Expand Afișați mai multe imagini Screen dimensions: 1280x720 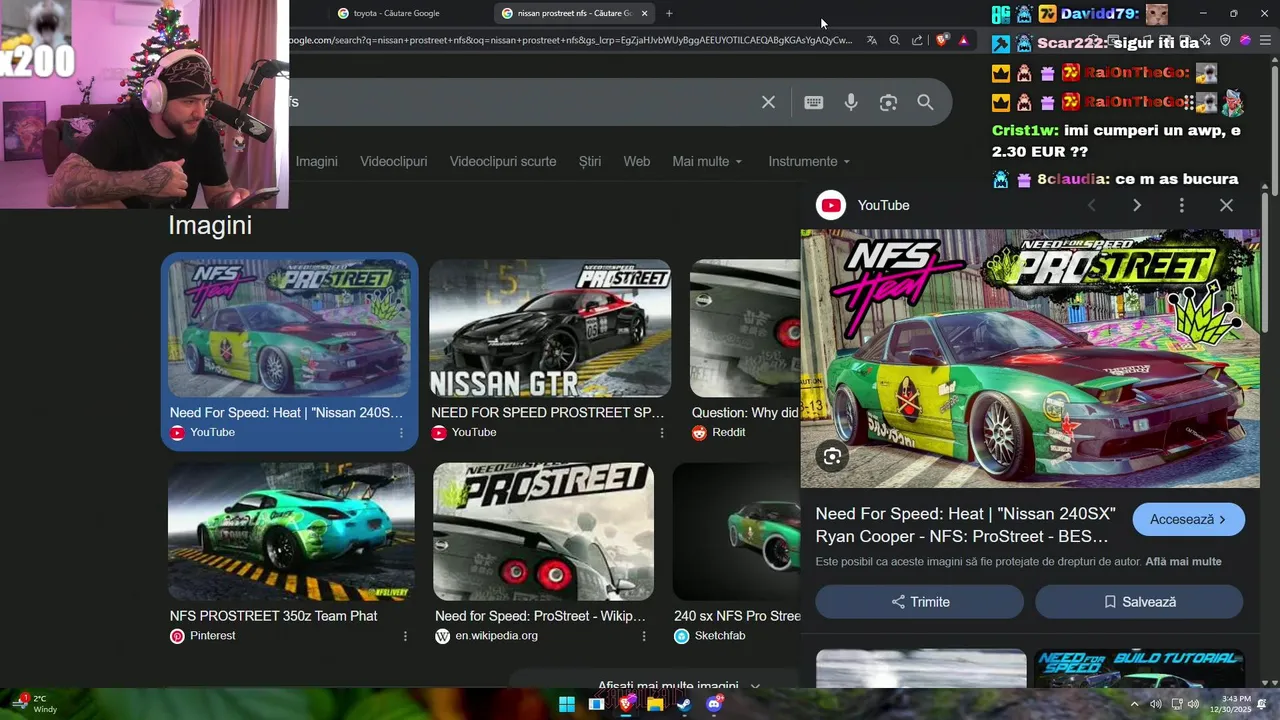(x=679, y=684)
